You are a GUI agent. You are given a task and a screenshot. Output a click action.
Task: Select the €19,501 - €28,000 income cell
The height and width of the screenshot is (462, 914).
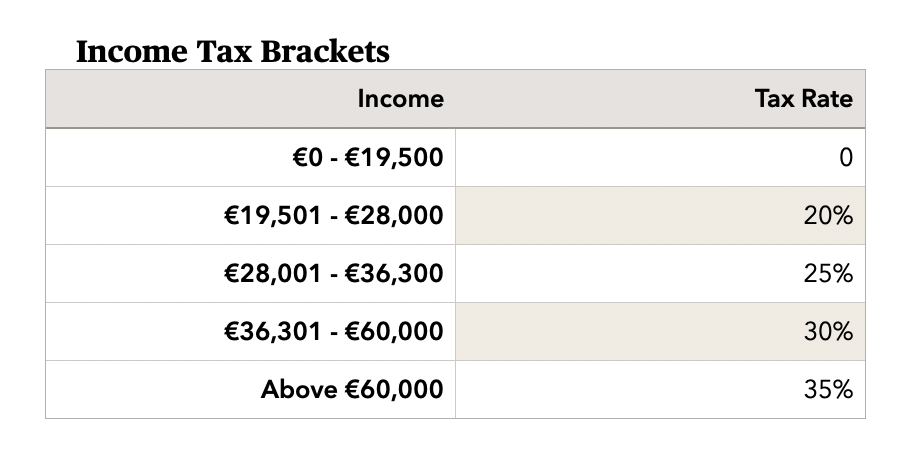tap(334, 215)
